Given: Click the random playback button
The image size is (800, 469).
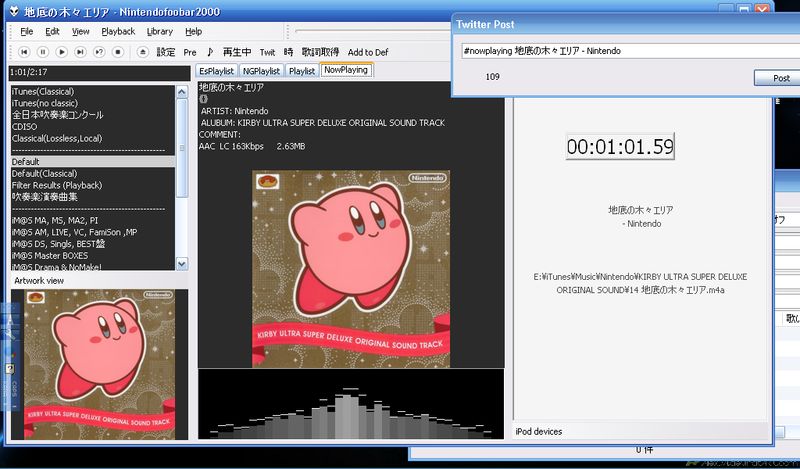Looking at the screenshot, I should tap(99, 52).
